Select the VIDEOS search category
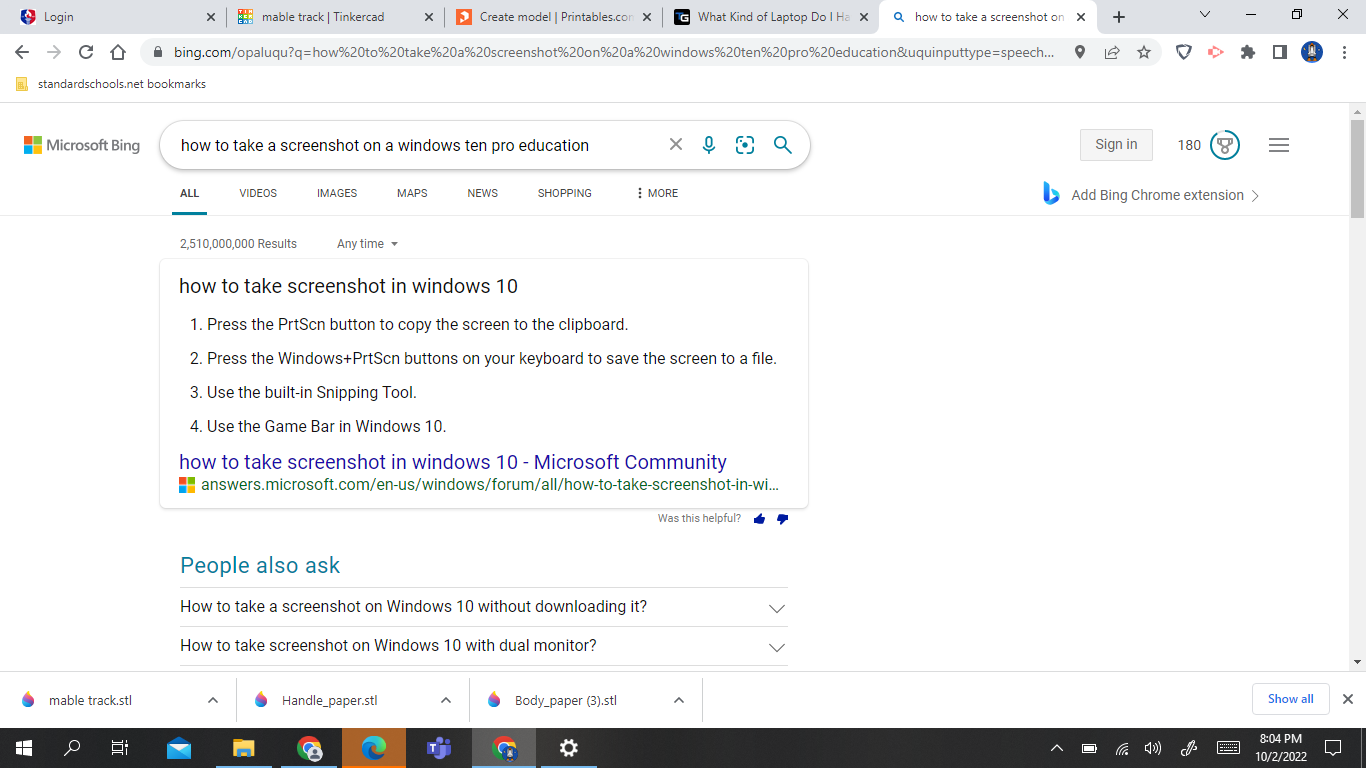Screen dimensions: 1366x768 pos(258,193)
